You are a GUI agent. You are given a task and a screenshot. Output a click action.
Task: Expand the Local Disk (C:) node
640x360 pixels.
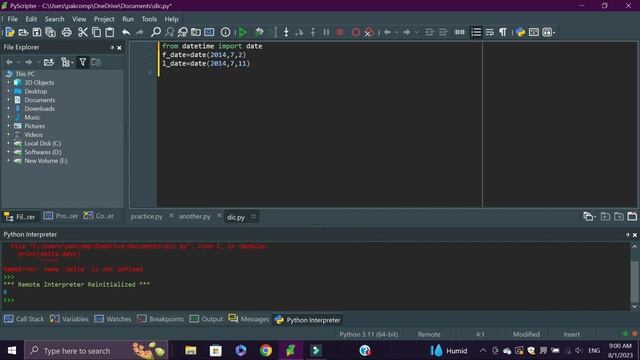(8, 143)
